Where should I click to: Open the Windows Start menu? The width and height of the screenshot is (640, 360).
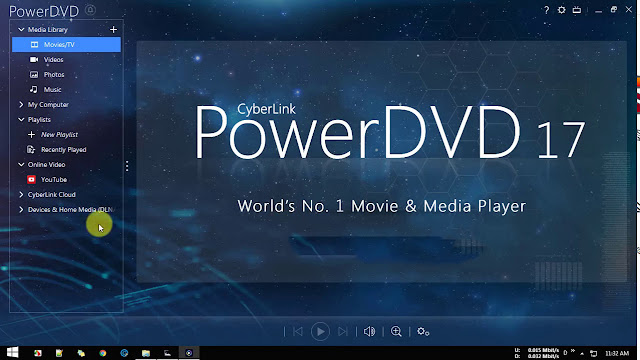pyautogui.click(x=13, y=353)
